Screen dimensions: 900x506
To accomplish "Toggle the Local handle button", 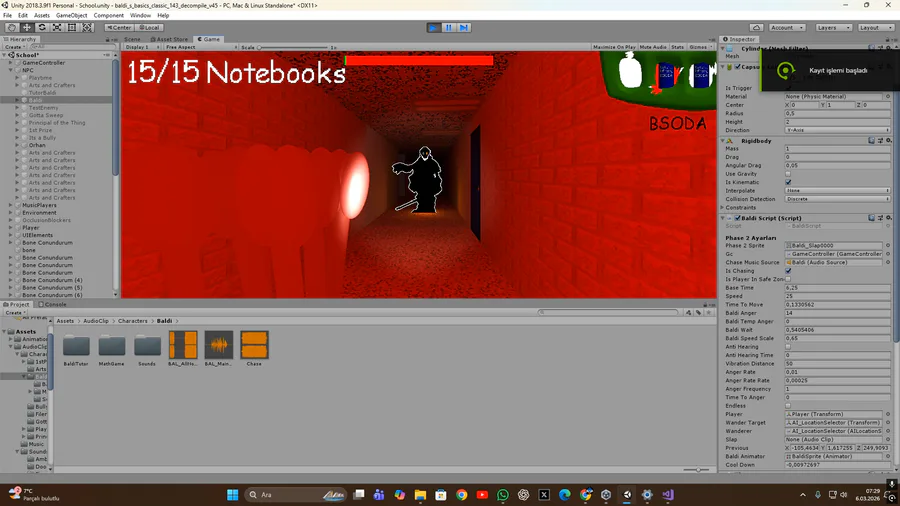I will 149,28.
